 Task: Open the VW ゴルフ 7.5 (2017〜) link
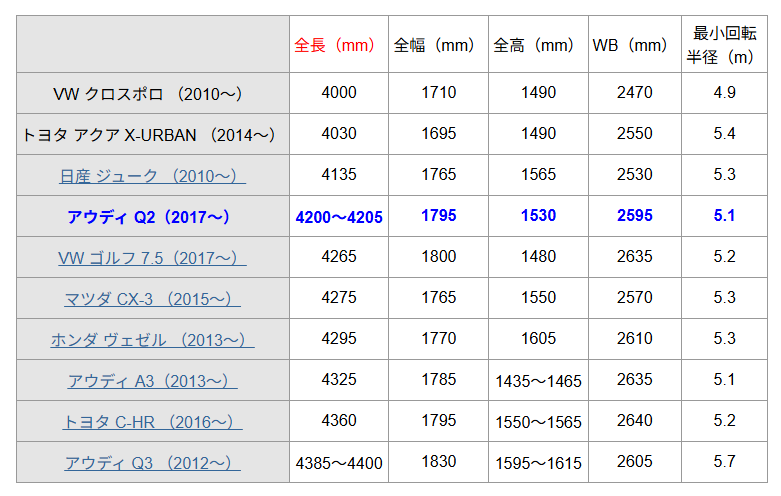click(x=152, y=258)
